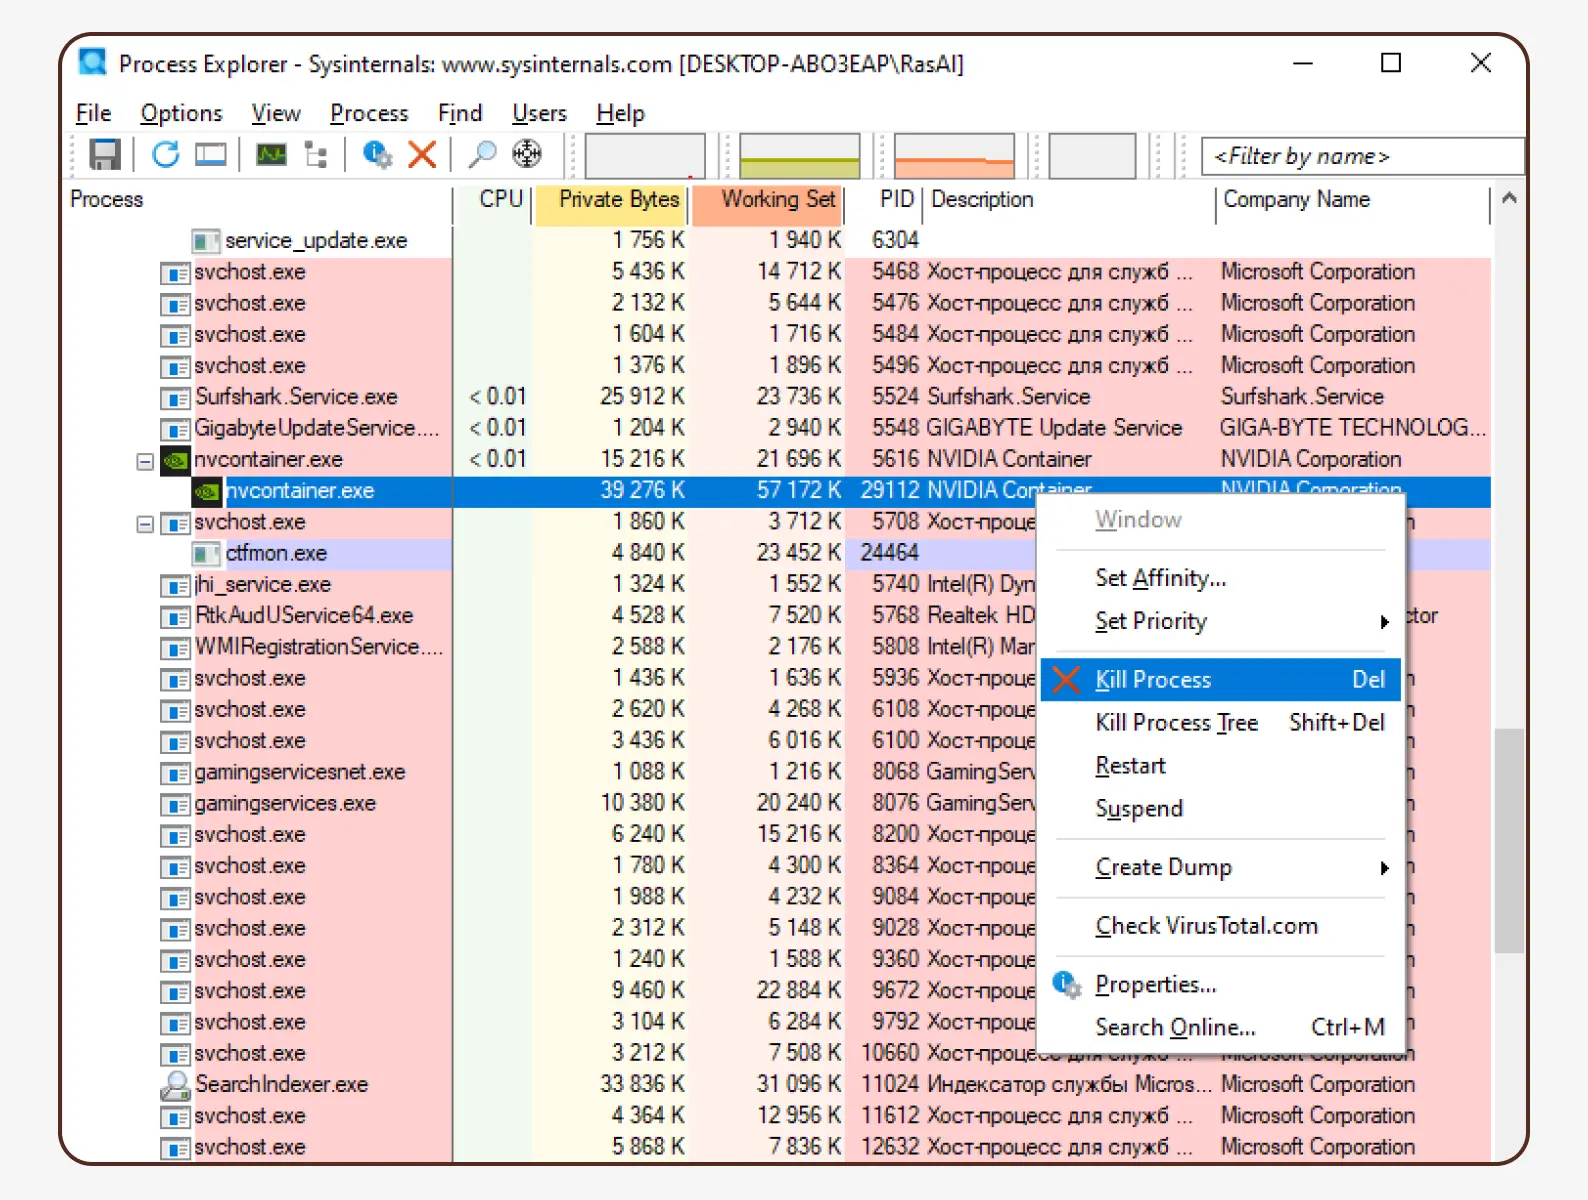Sort by the PID column header
This screenshot has height=1200, width=1588.
click(x=884, y=200)
